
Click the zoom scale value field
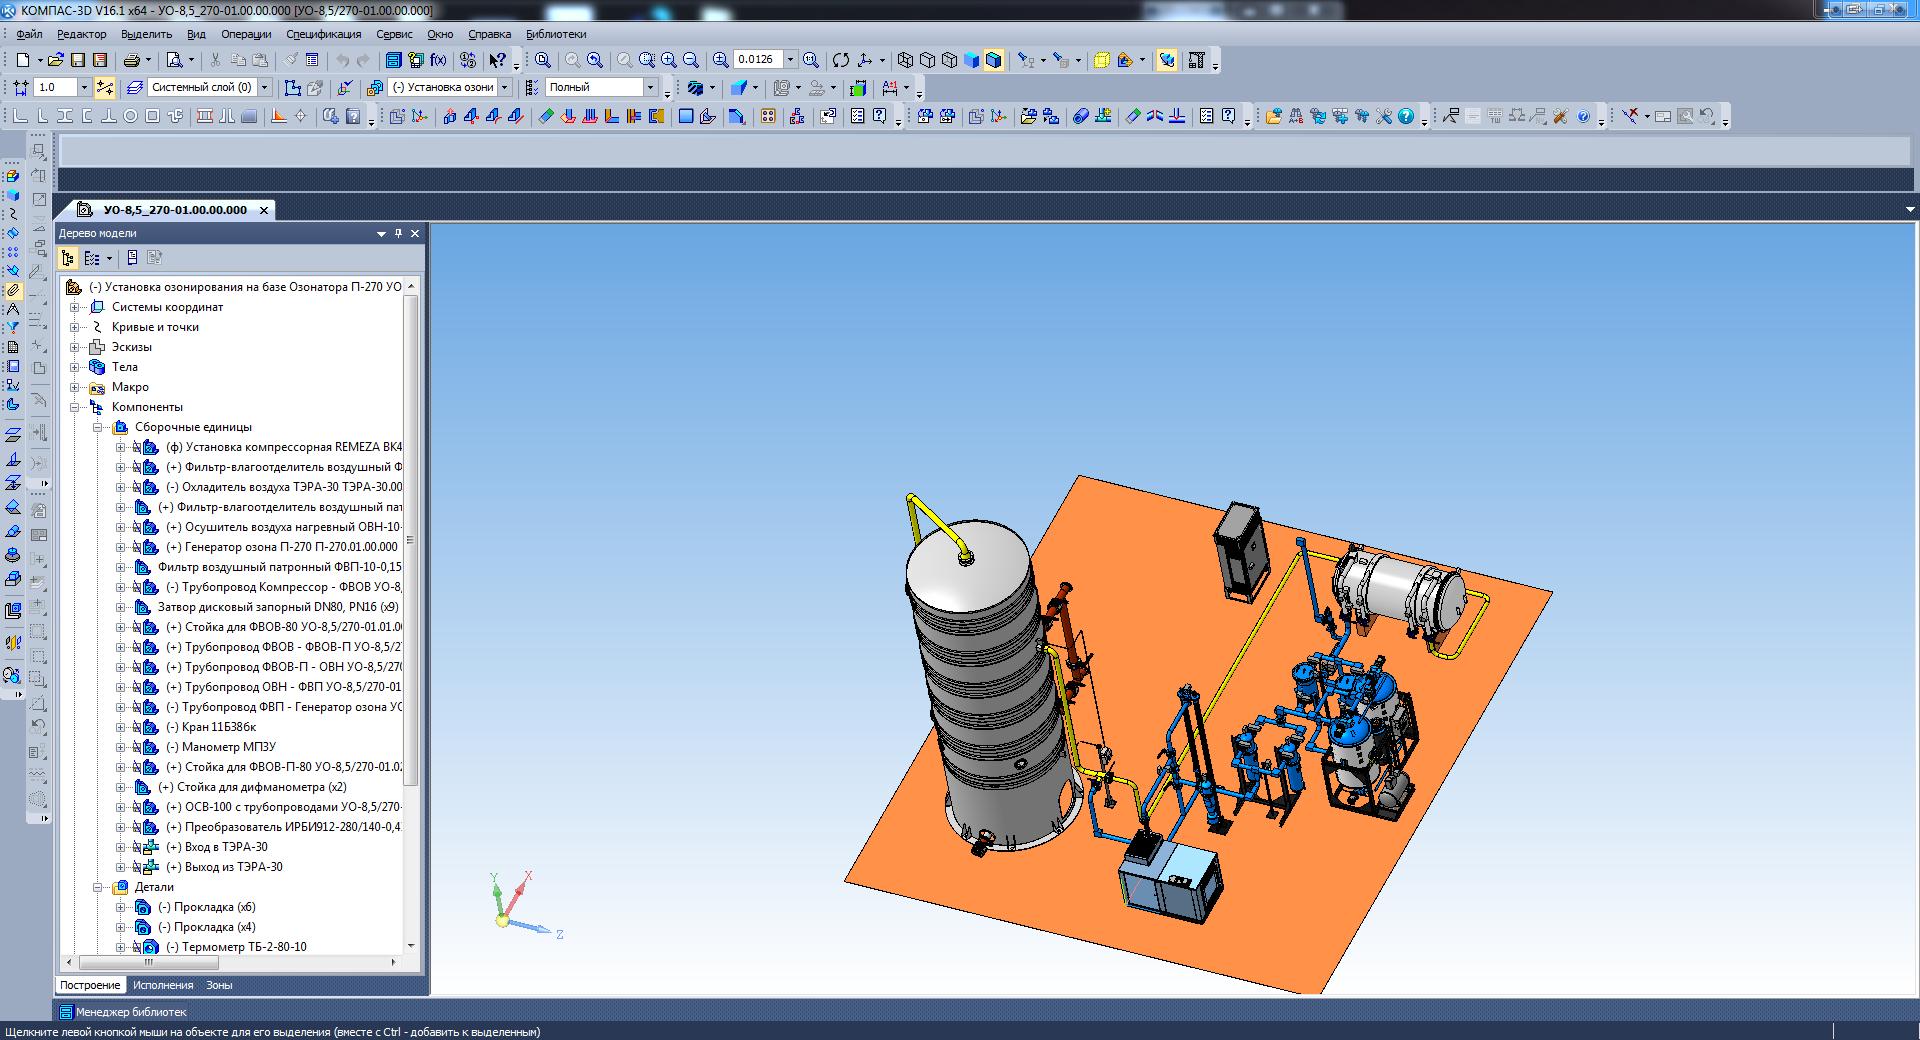coord(757,60)
